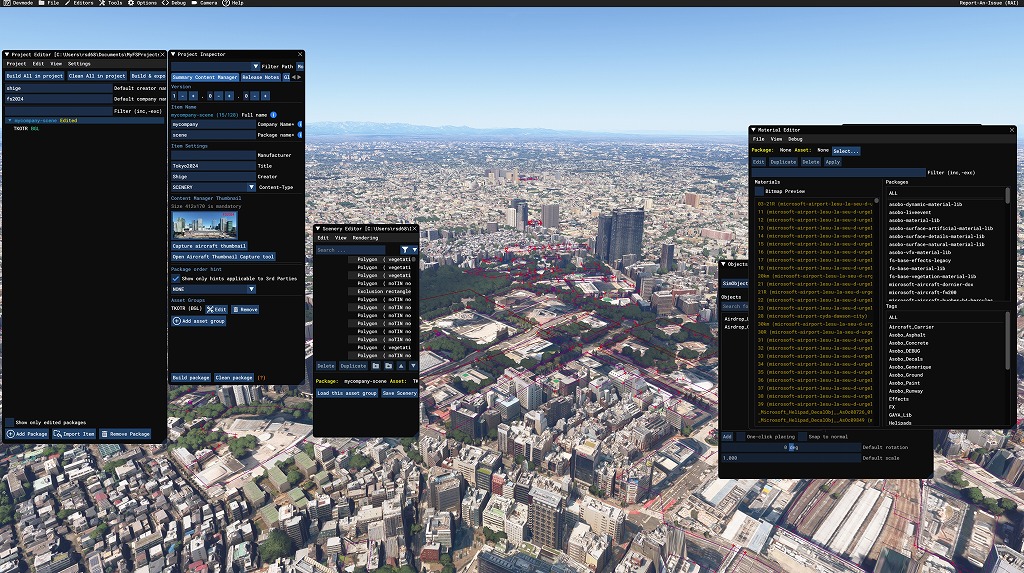This screenshot has height=573, width=1024.
Task: Enable Show only edited packages checkbox
Action: [x=10, y=423]
